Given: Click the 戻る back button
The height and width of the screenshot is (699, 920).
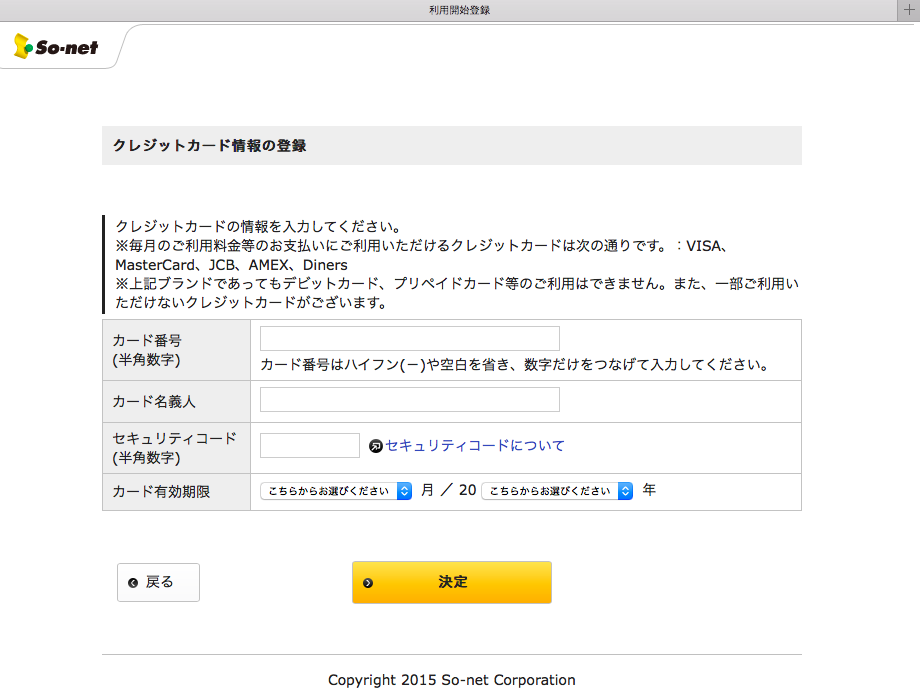Looking at the screenshot, I should [x=158, y=582].
